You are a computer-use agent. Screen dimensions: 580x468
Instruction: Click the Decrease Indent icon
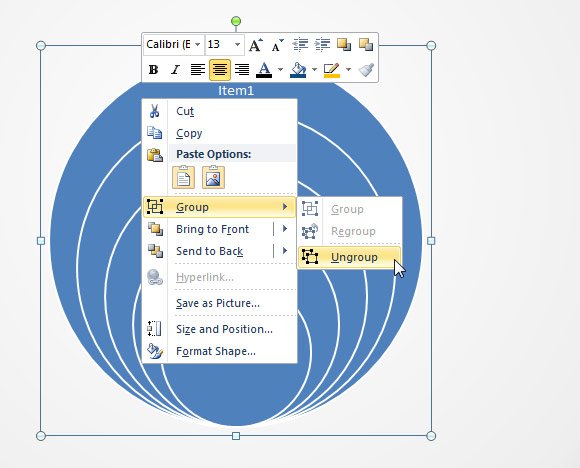[300, 45]
